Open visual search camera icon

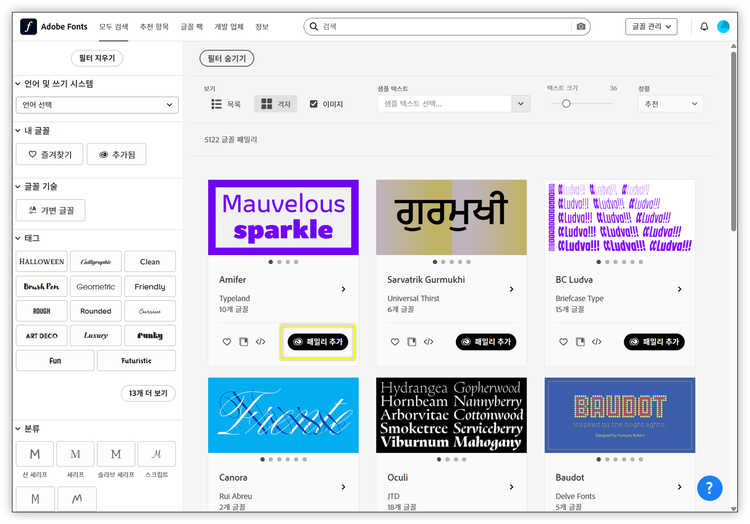pos(581,26)
